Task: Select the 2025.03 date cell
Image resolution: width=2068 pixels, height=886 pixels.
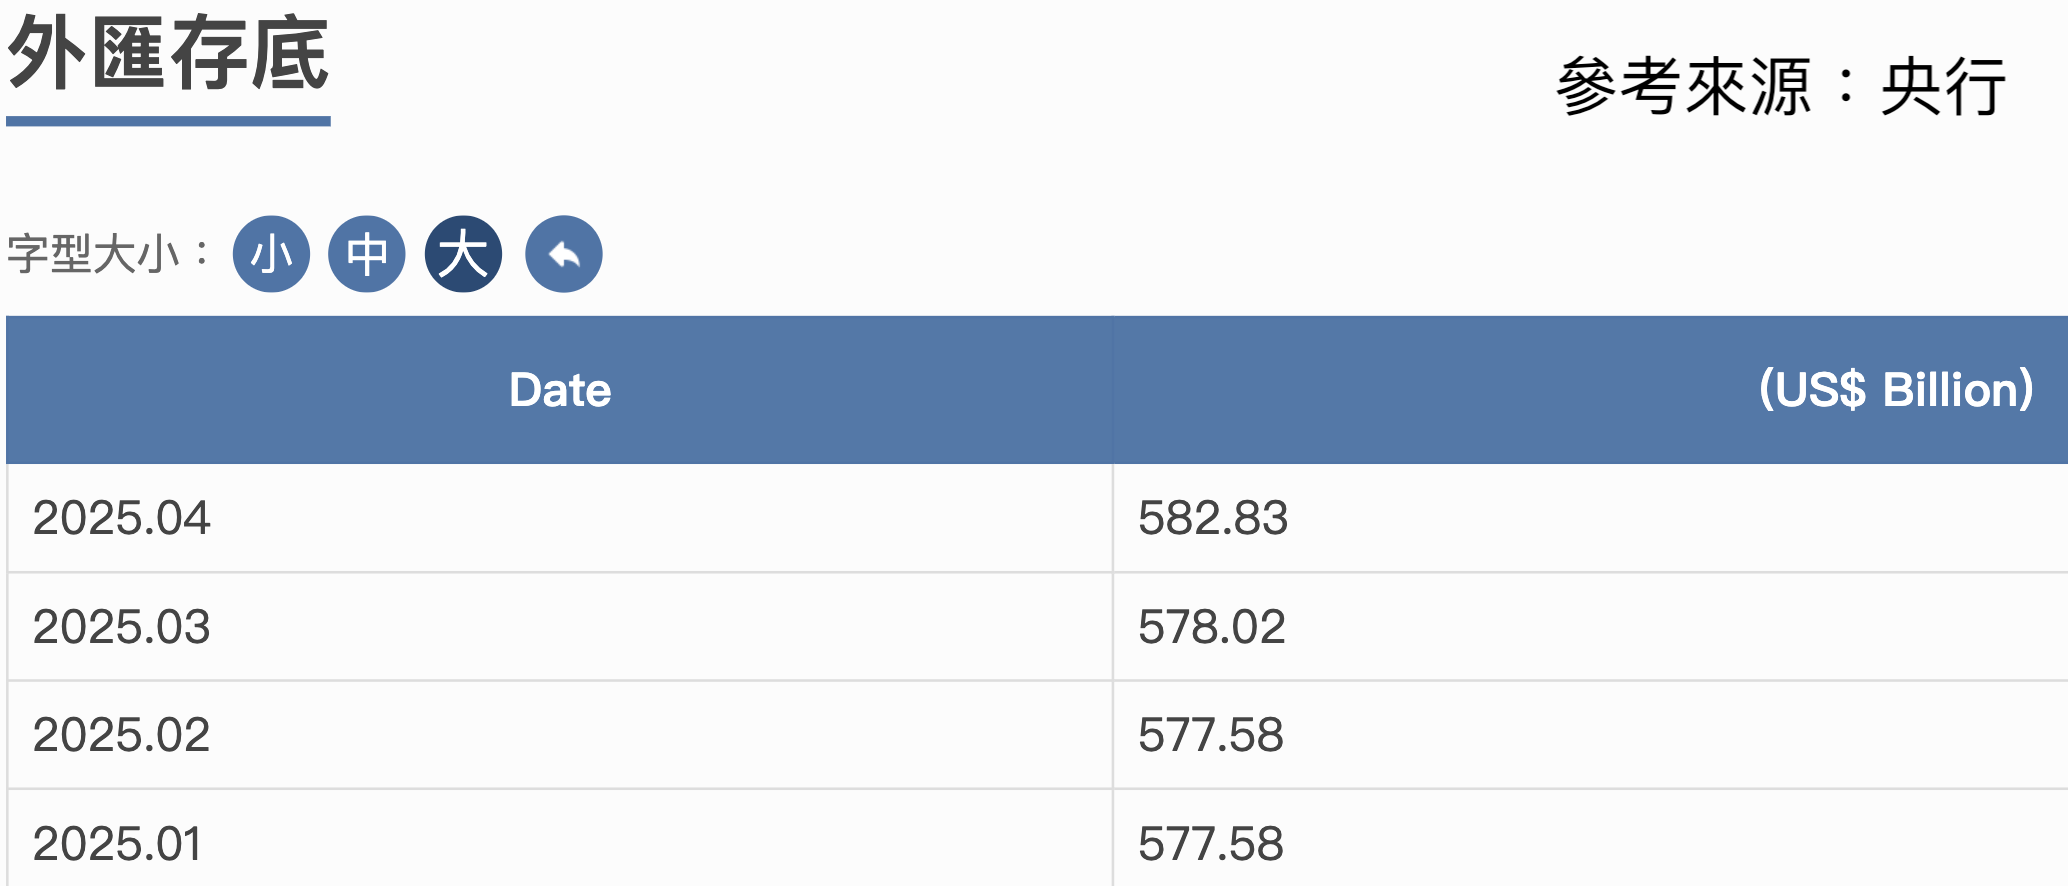Action: click(122, 627)
